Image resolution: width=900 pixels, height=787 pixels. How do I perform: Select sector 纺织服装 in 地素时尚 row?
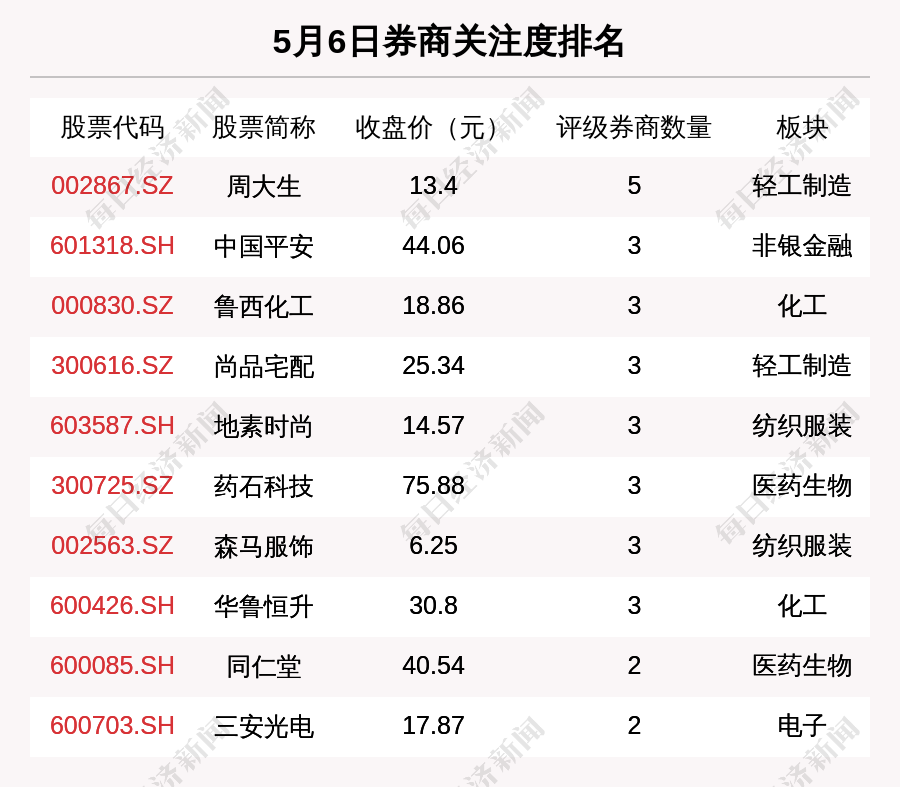(x=802, y=426)
